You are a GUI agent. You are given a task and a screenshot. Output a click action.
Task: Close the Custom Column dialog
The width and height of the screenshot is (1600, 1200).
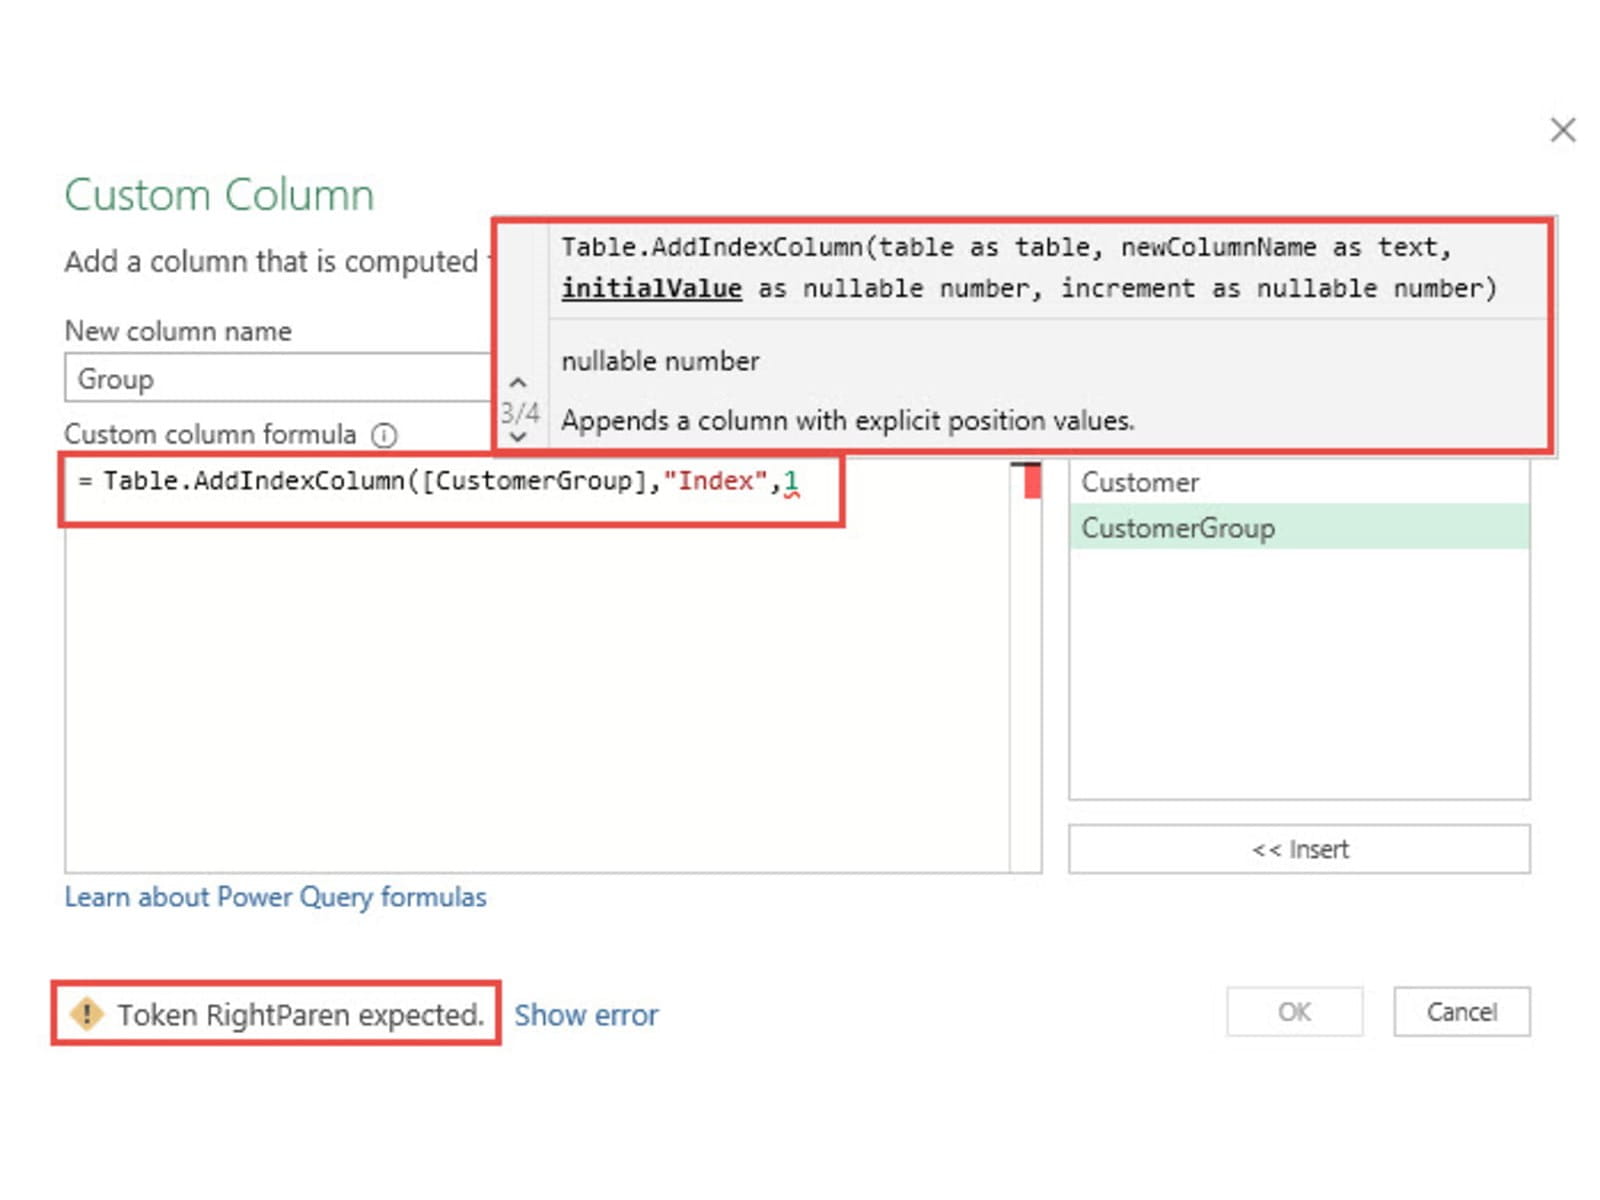1562,130
